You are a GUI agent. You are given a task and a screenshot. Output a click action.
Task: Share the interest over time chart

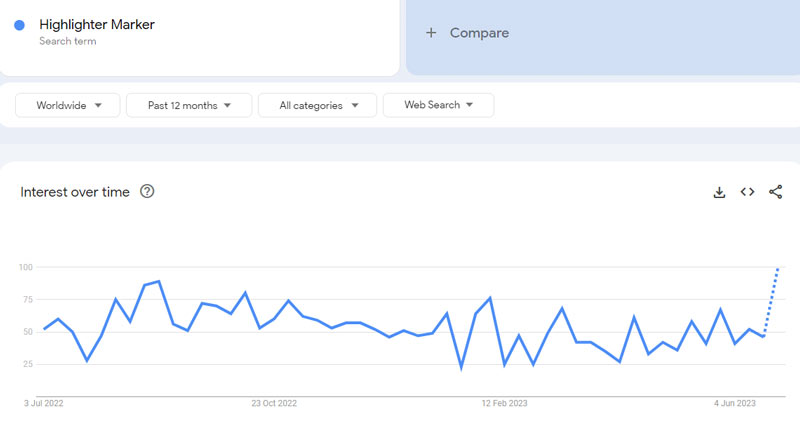tap(775, 192)
